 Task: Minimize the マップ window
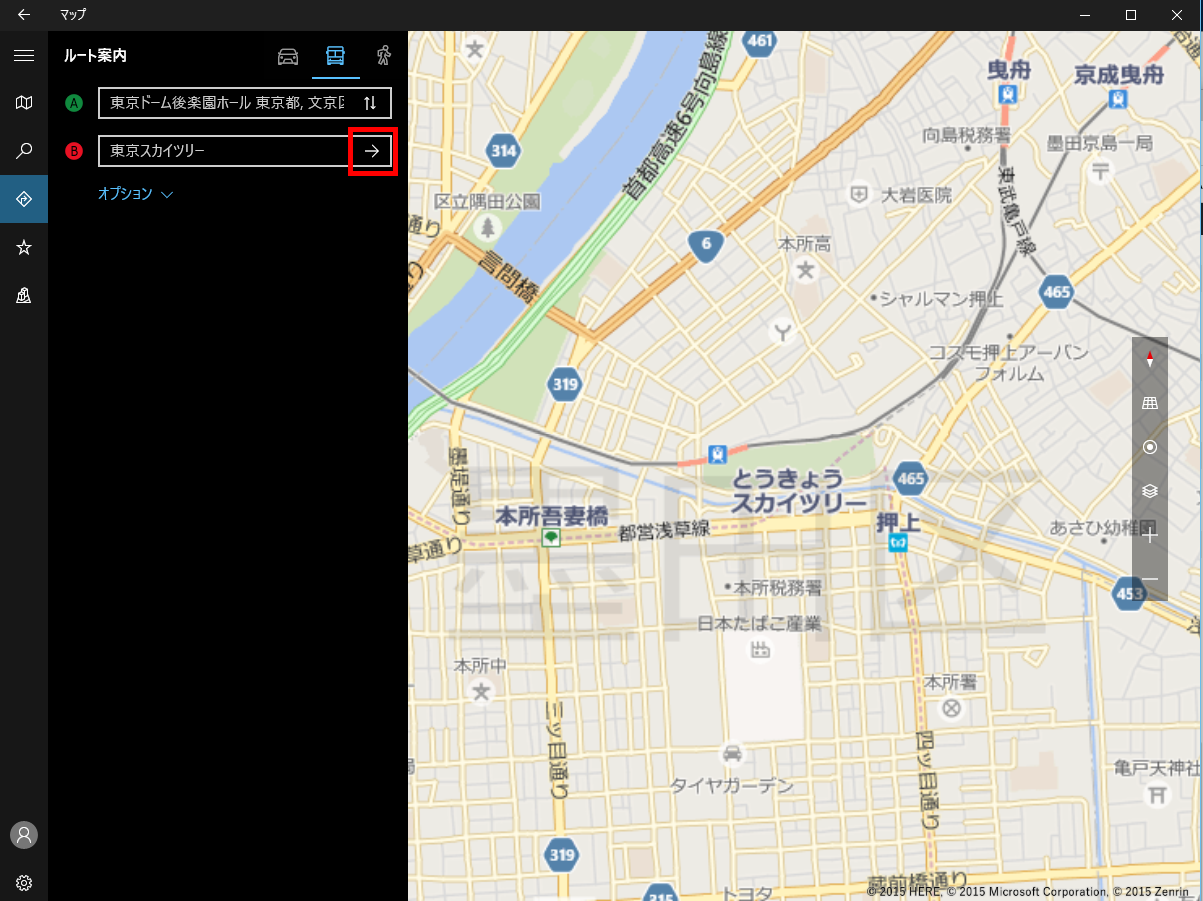tap(1084, 15)
